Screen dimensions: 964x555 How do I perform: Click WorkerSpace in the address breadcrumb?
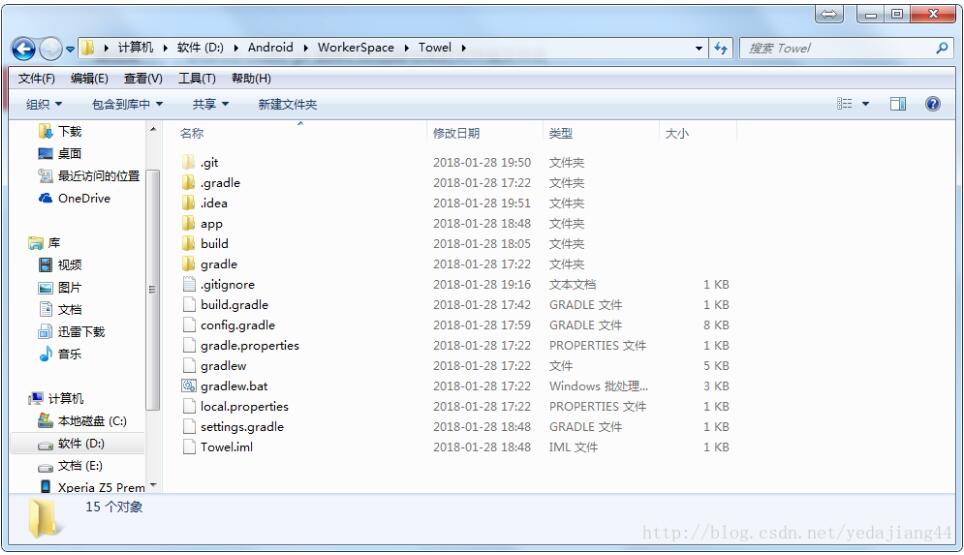coord(356,47)
